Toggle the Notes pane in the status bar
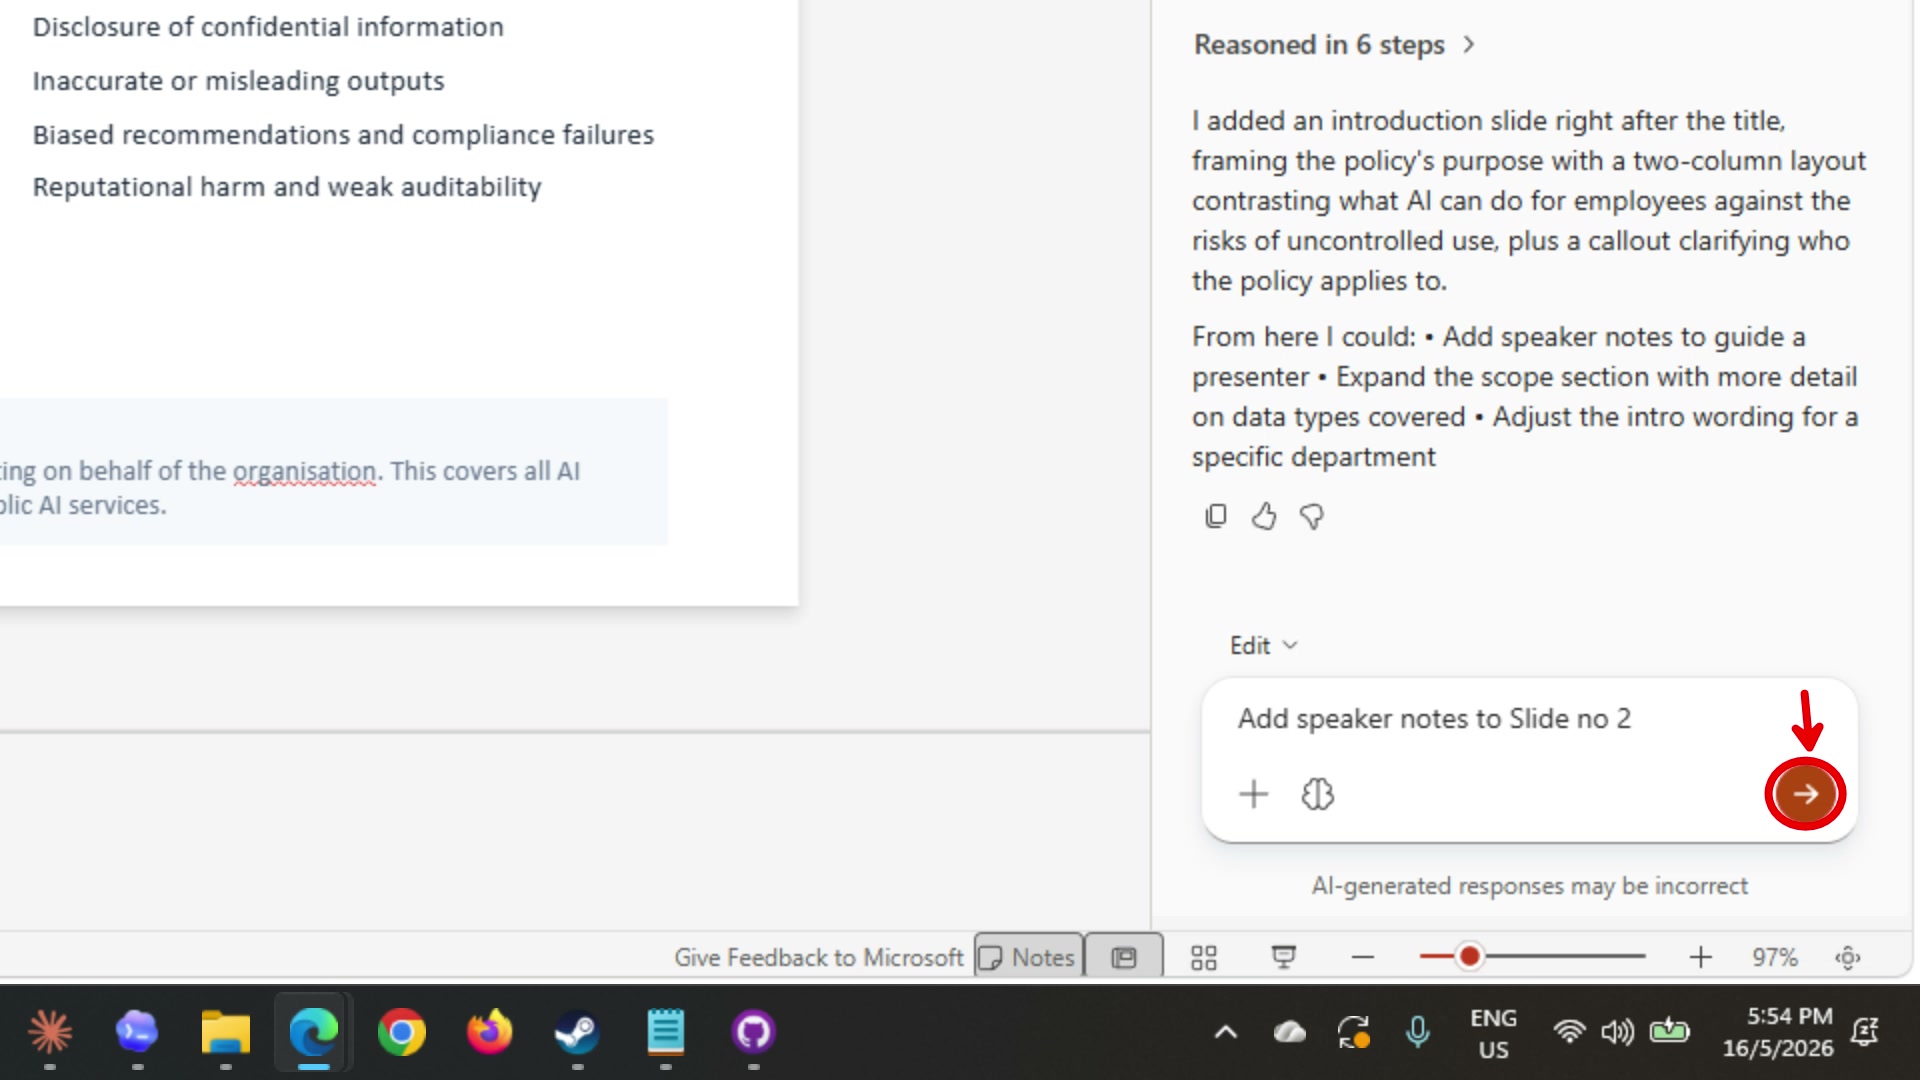The height and width of the screenshot is (1080, 1920). (x=1028, y=957)
